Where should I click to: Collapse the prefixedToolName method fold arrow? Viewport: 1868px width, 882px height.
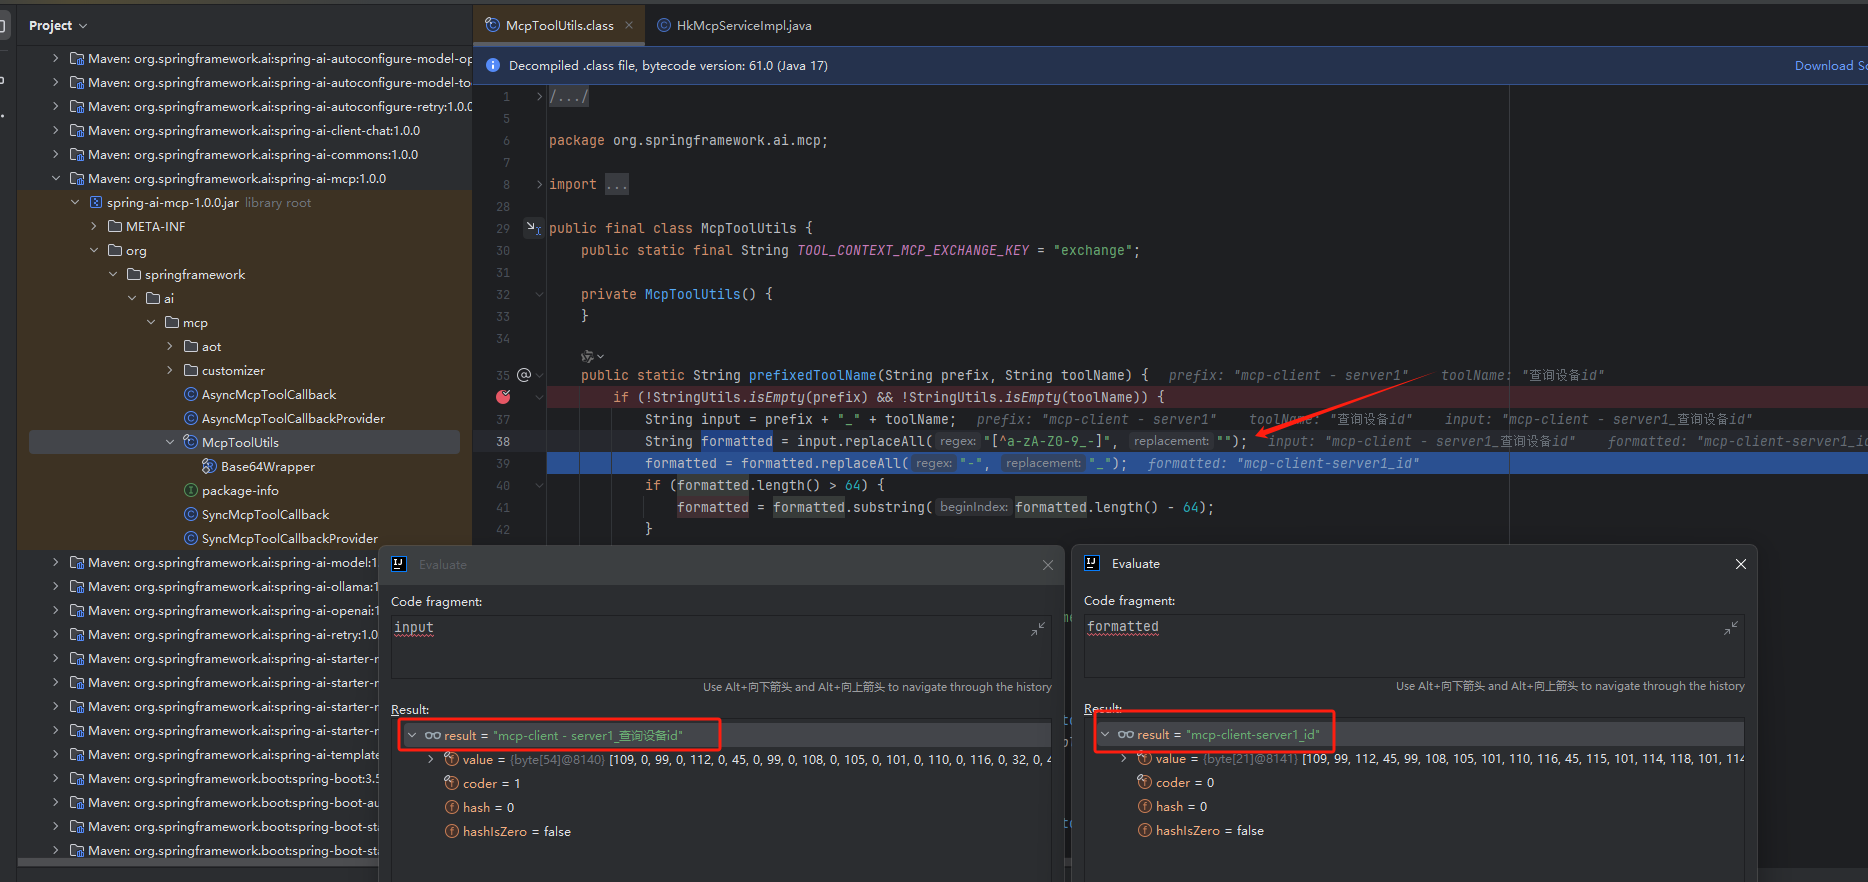(540, 375)
